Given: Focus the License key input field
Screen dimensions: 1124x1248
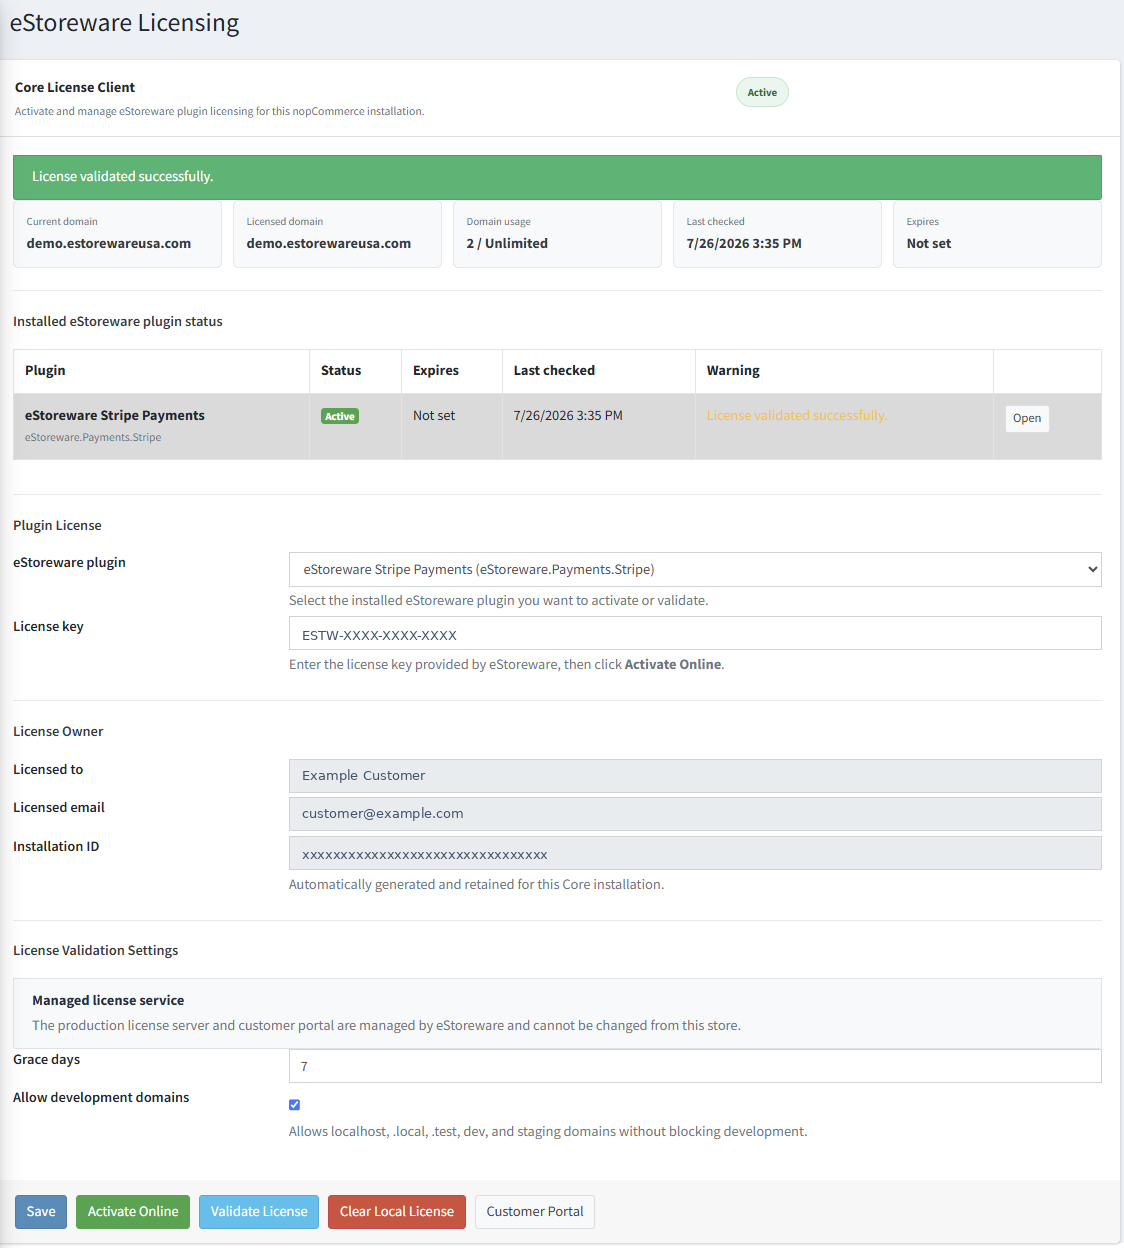Looking at the screenshot, I should pos(695,634).
